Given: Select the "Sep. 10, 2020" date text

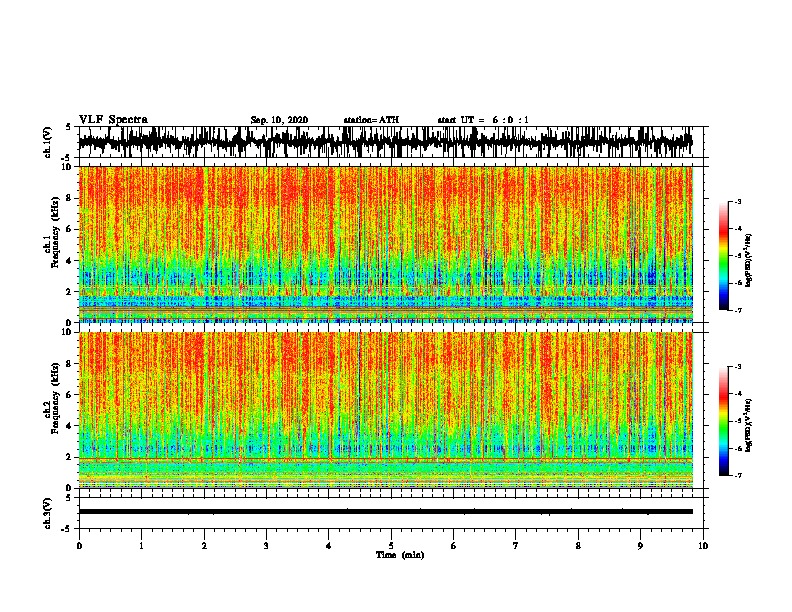Looking at the screenshot, I should click(x=279, y=120).
